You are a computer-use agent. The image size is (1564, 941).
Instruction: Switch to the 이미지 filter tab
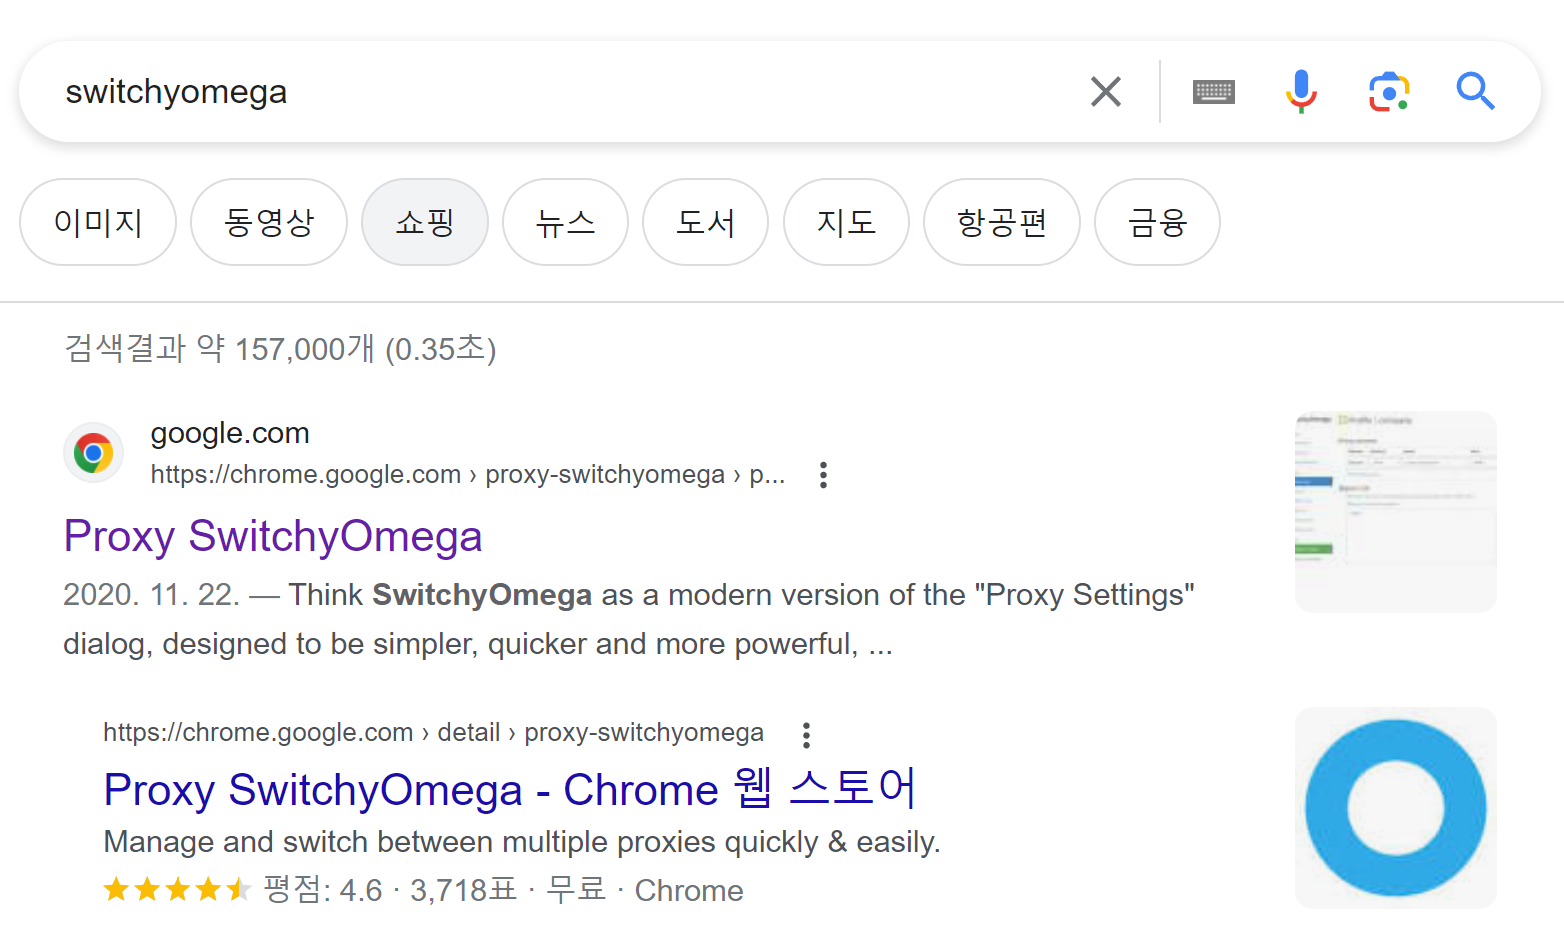coord(98,222)
